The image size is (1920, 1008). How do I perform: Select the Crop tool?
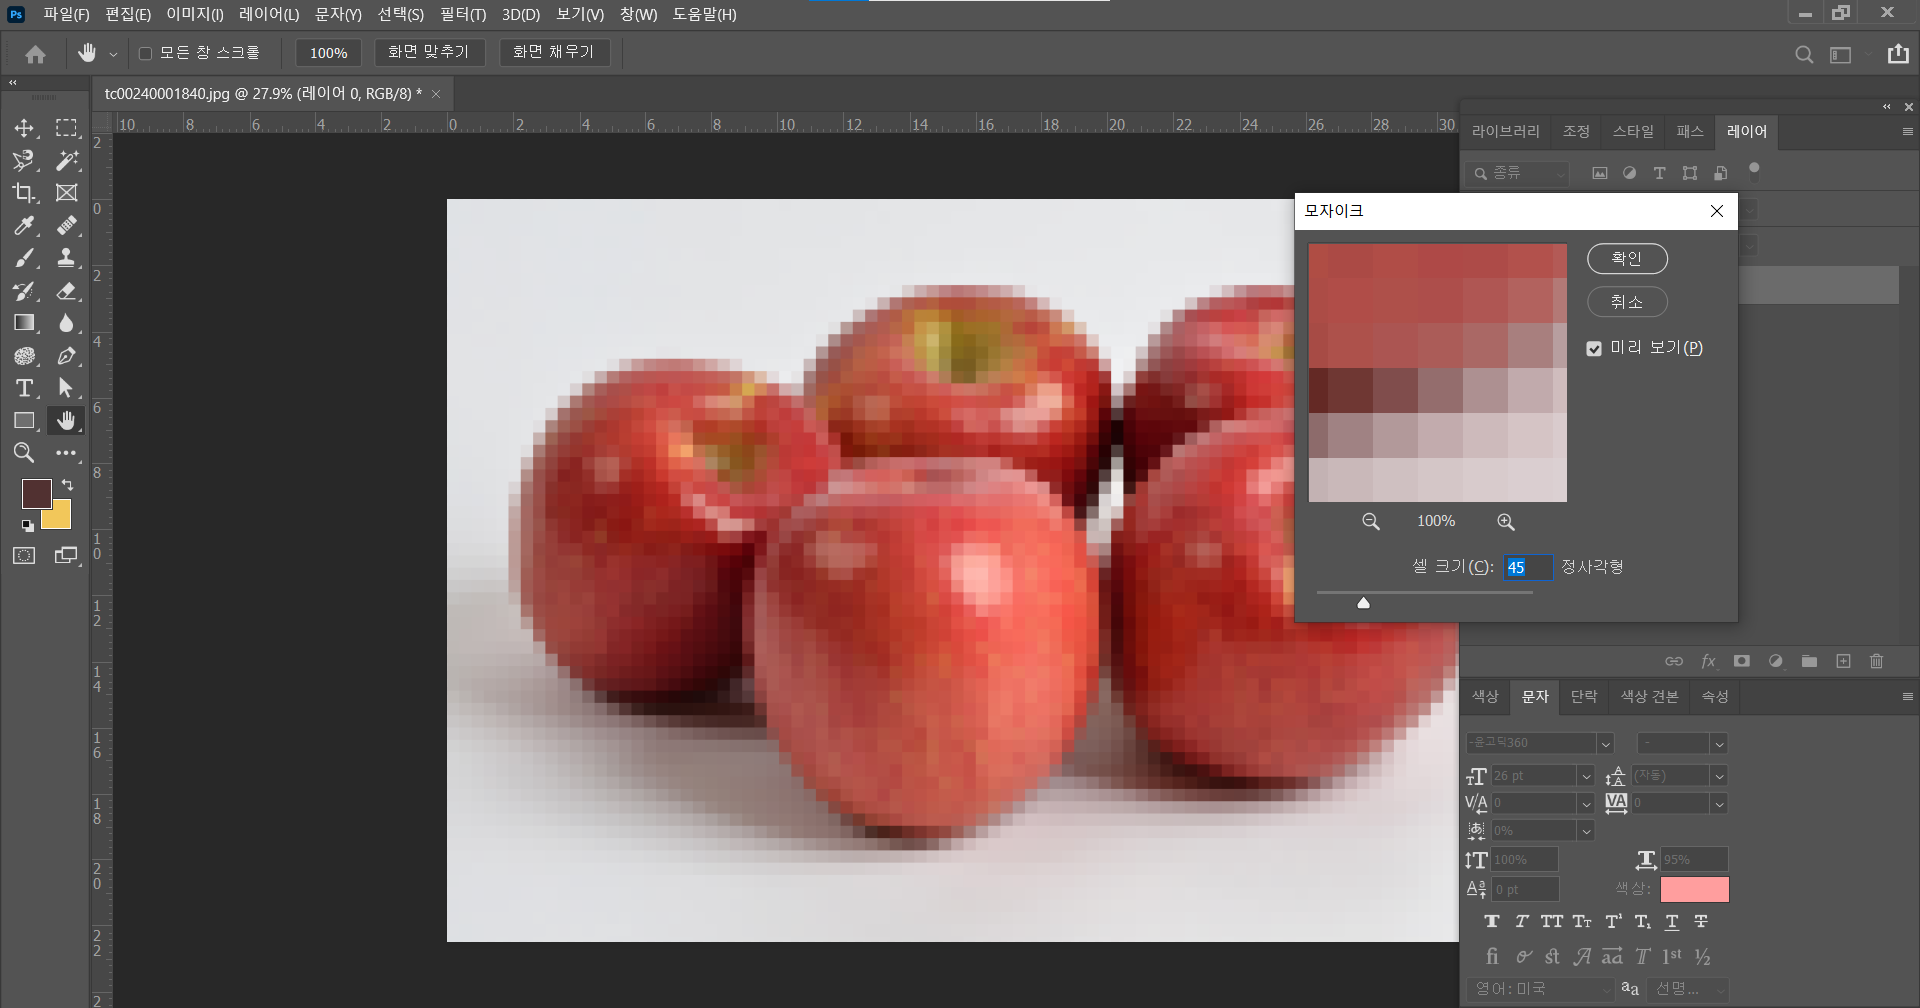(24, 193)
